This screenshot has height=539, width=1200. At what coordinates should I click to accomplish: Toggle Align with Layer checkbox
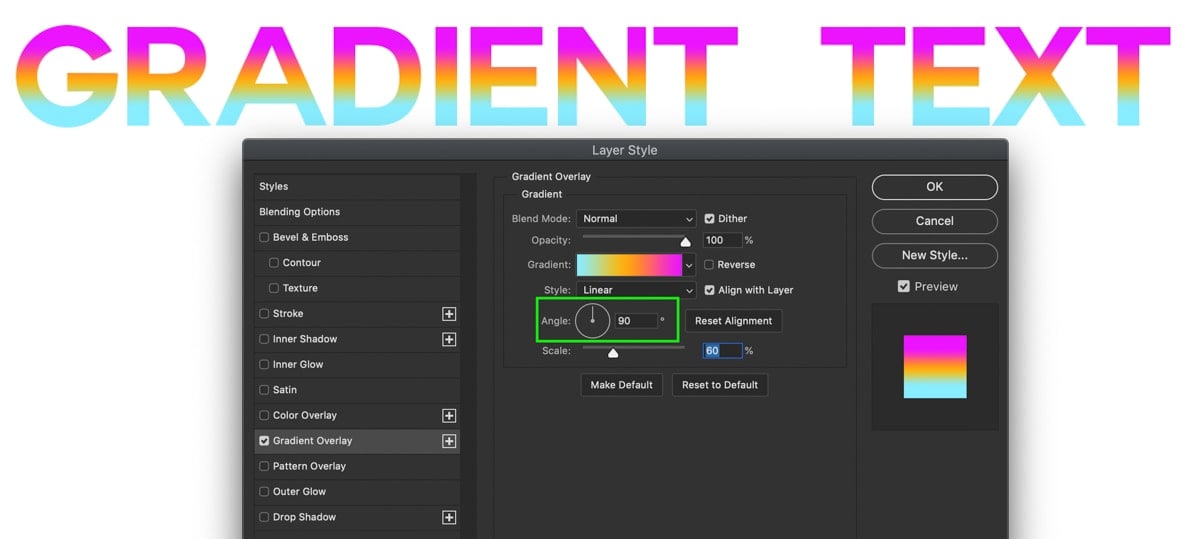(709, 290)
